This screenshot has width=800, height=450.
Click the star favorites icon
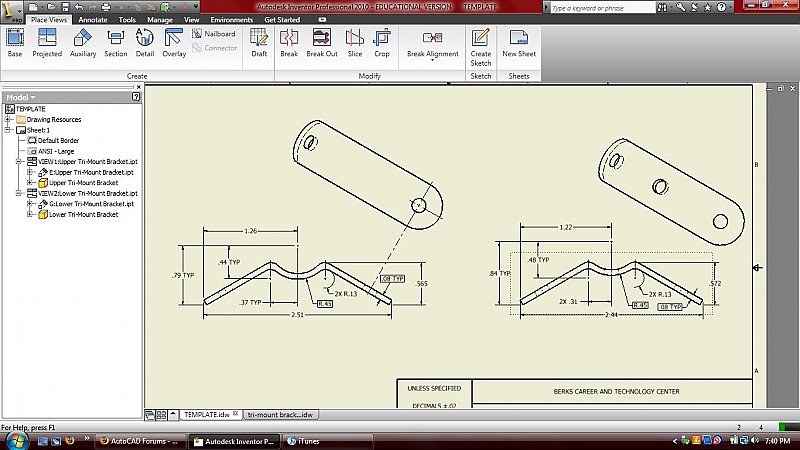(x=708, y=7)
